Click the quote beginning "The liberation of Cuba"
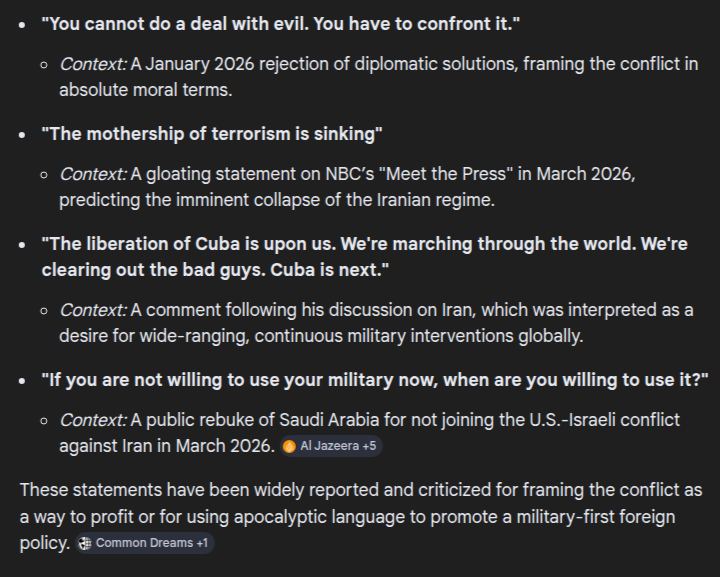This screenshot has width=720, height=577. (x=364, y=244)
